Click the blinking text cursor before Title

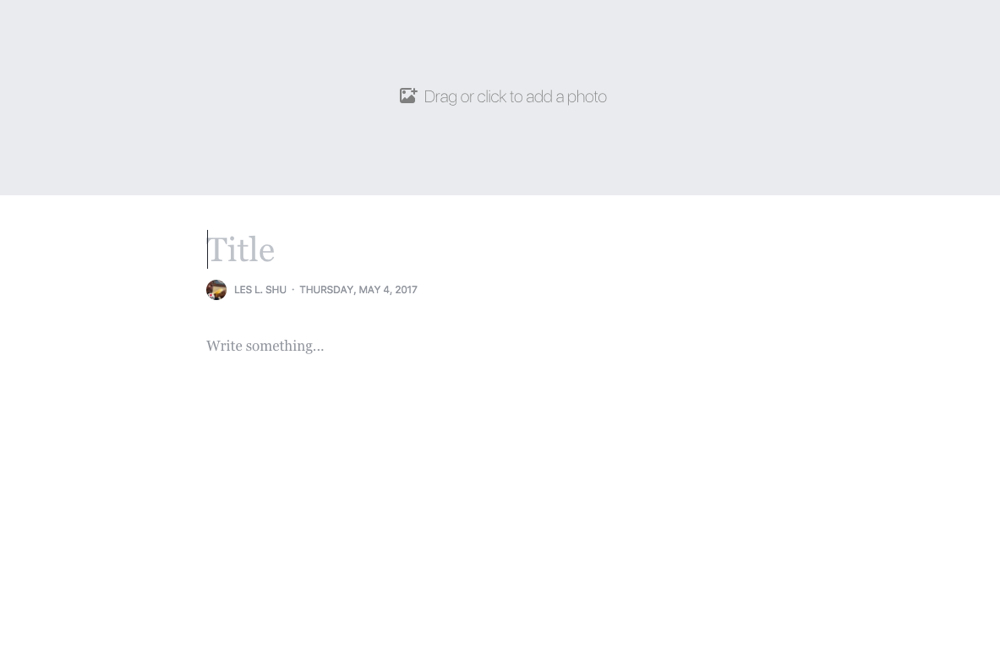(x=207, y=249)
